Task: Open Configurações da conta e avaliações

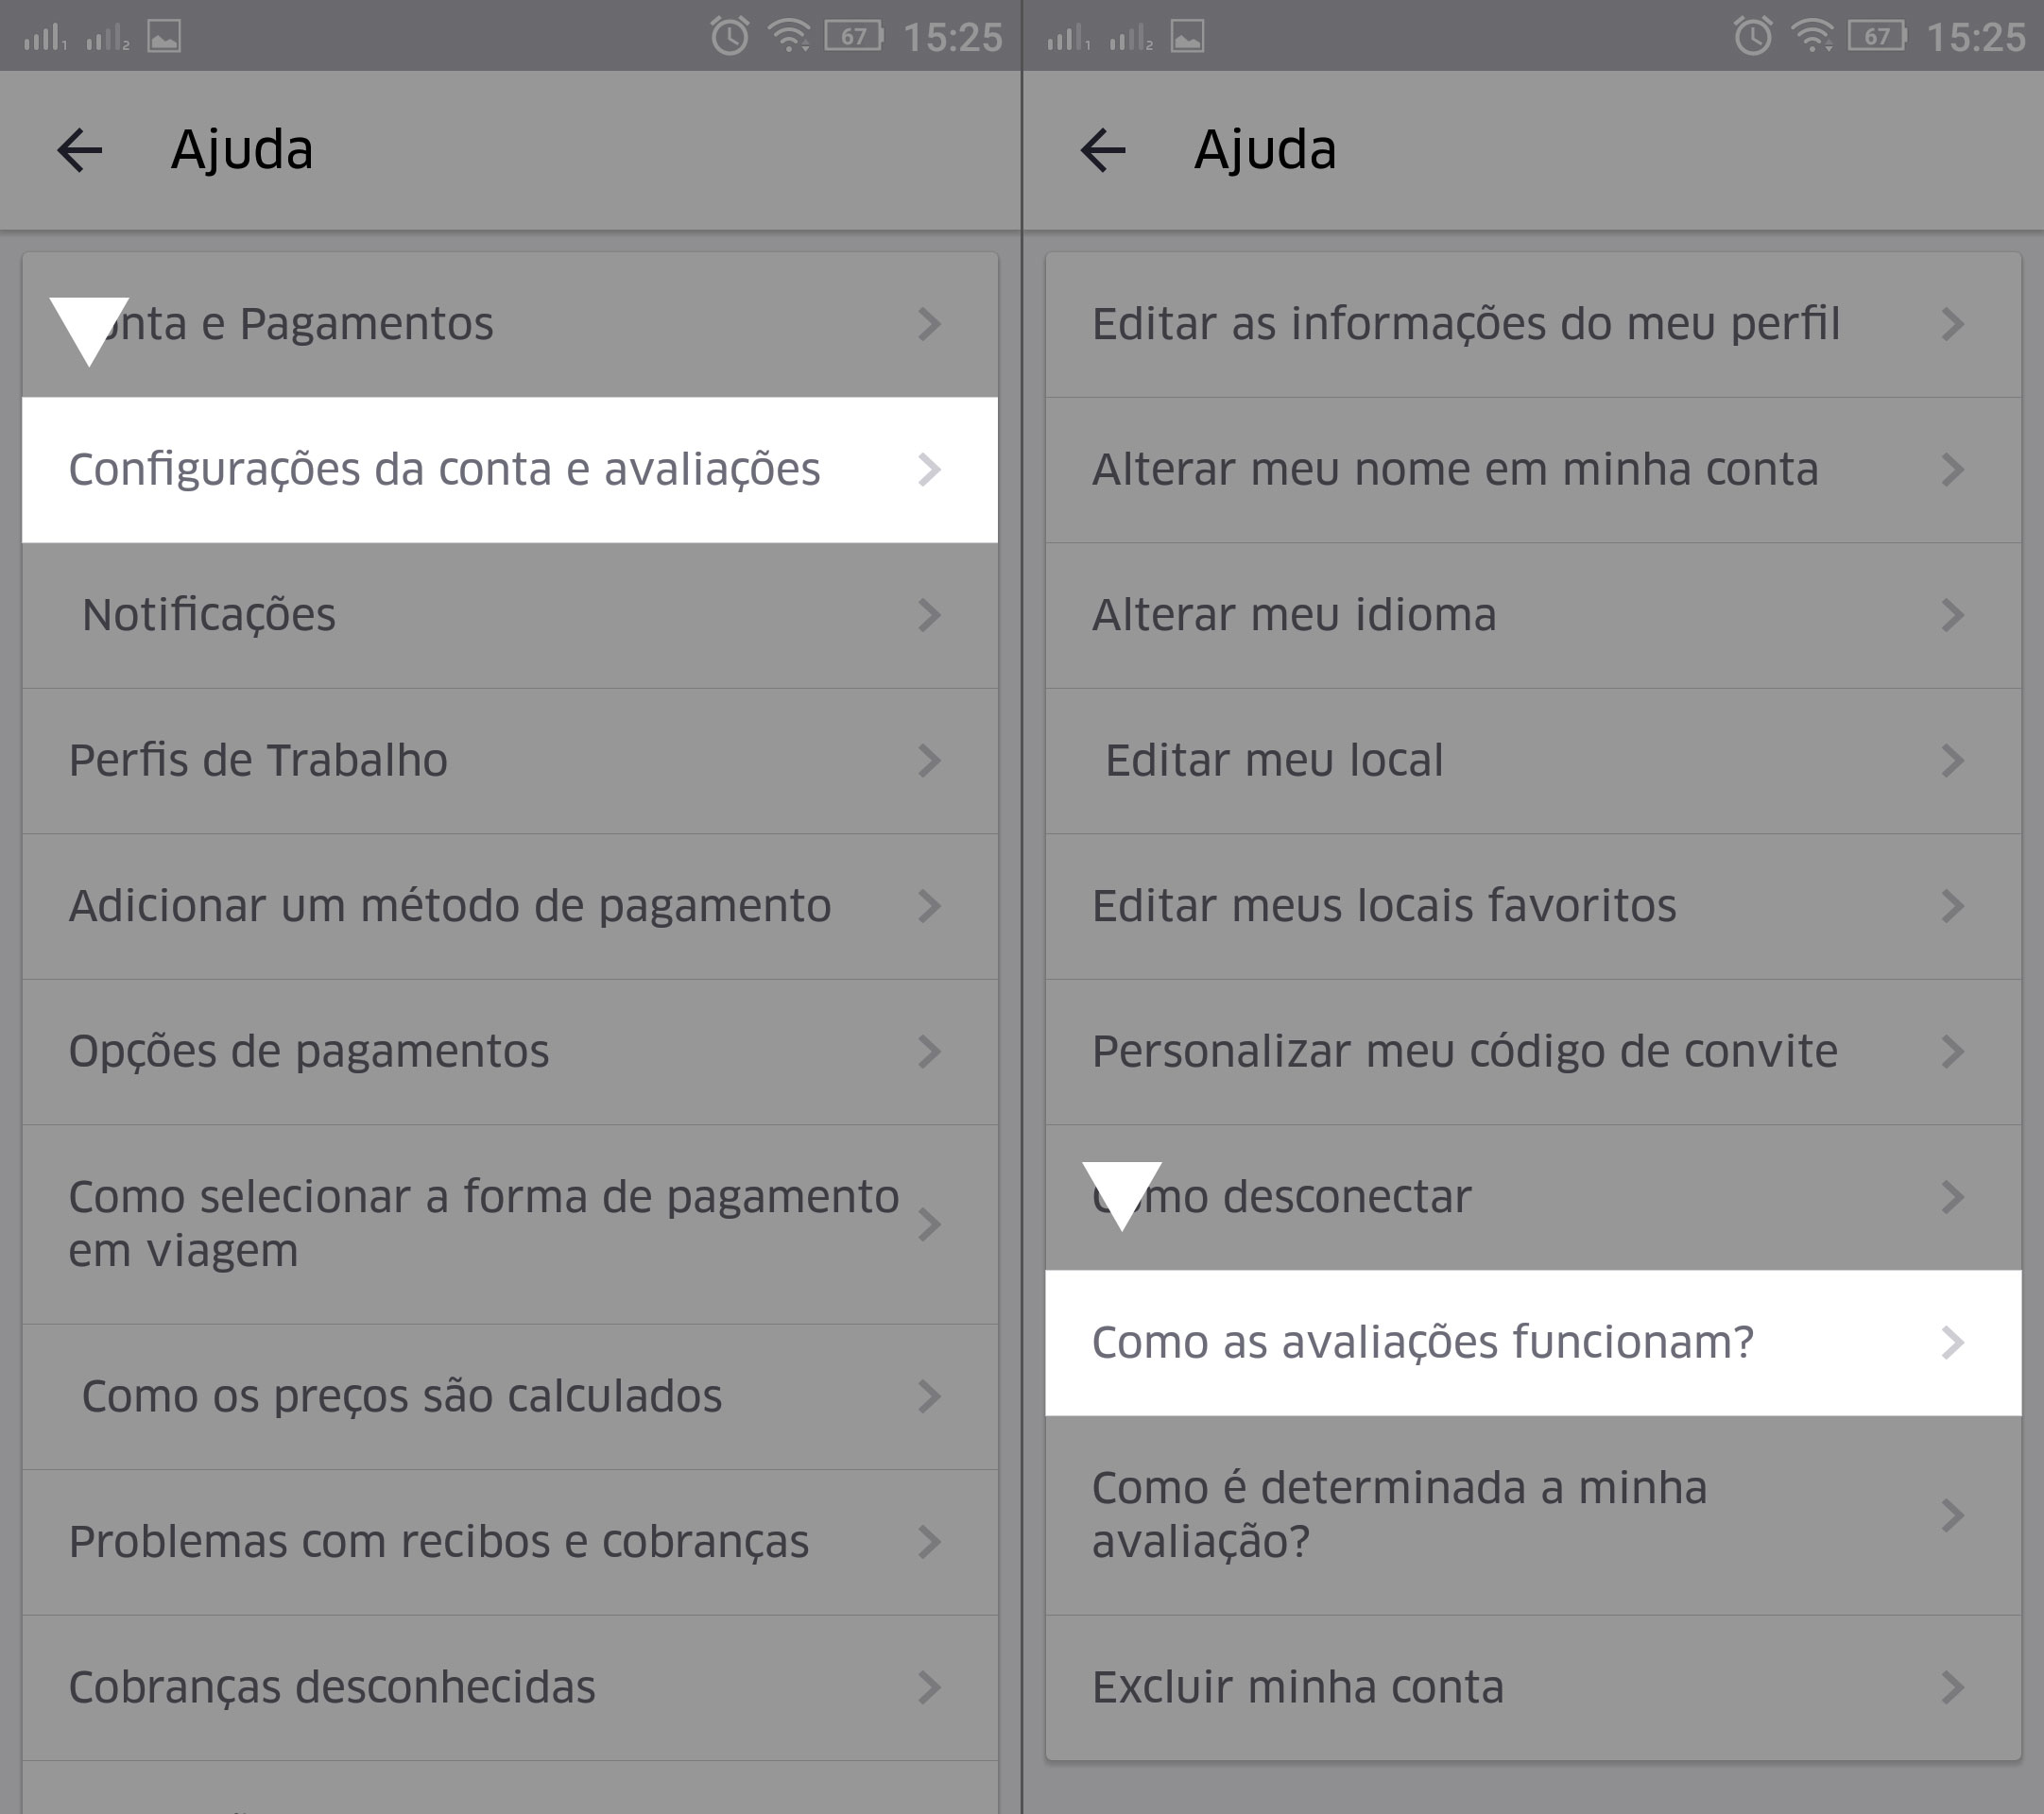Action: coord(444,470)
